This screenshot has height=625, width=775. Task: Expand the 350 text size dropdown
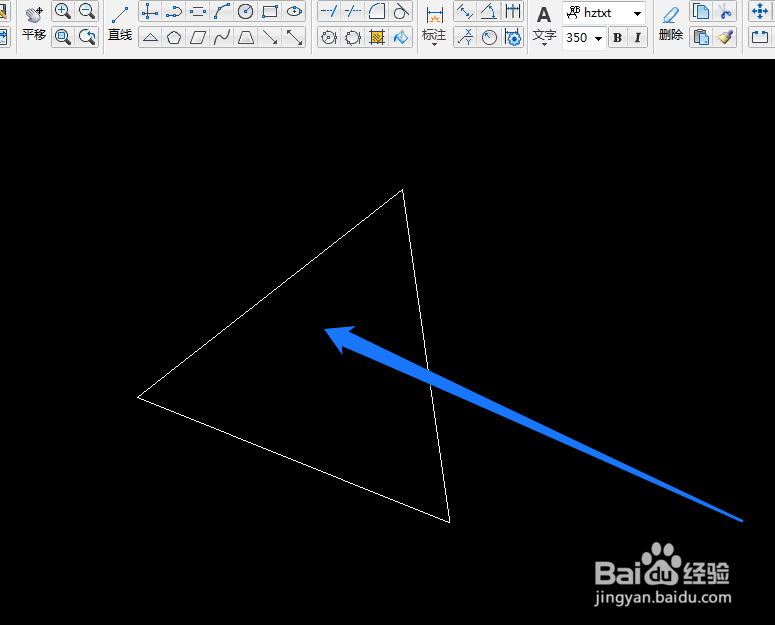click(x=599, y=38)
